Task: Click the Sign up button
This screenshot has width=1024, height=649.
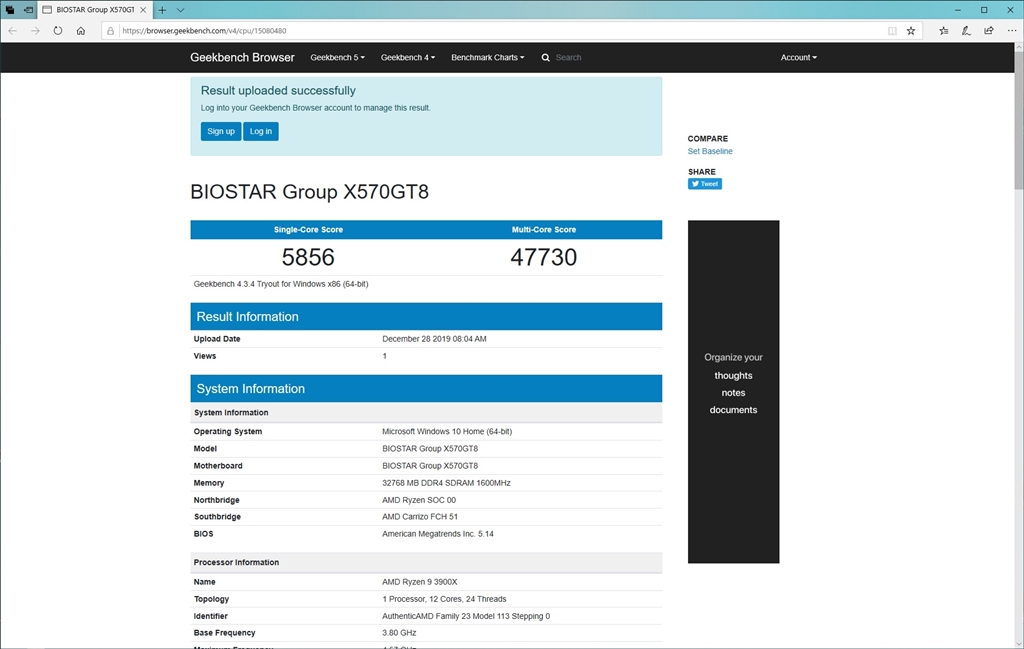Action: [x=221, y=131]
